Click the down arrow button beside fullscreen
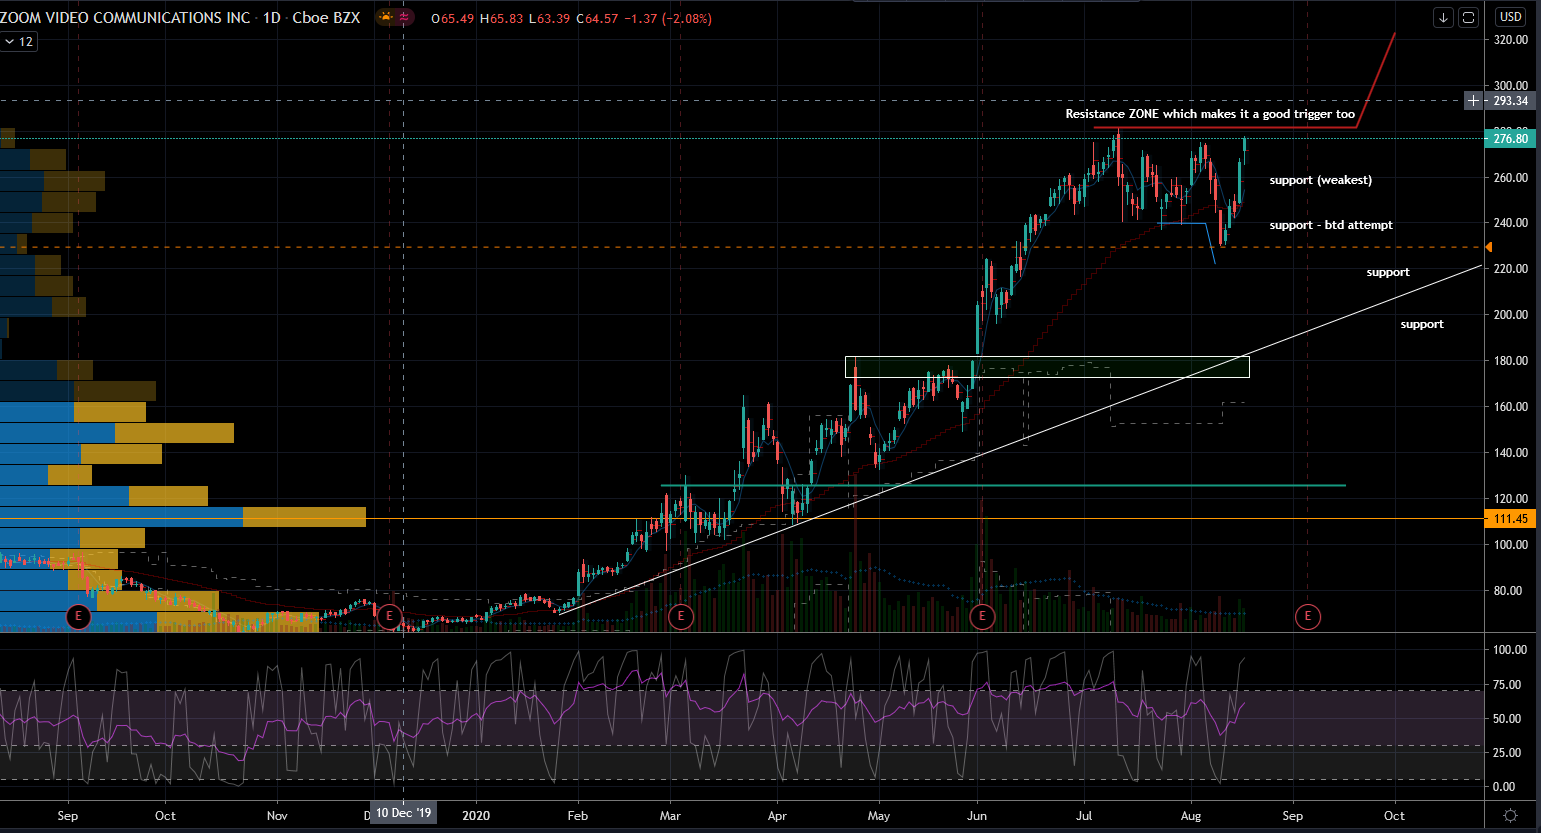 point(1443,17)
